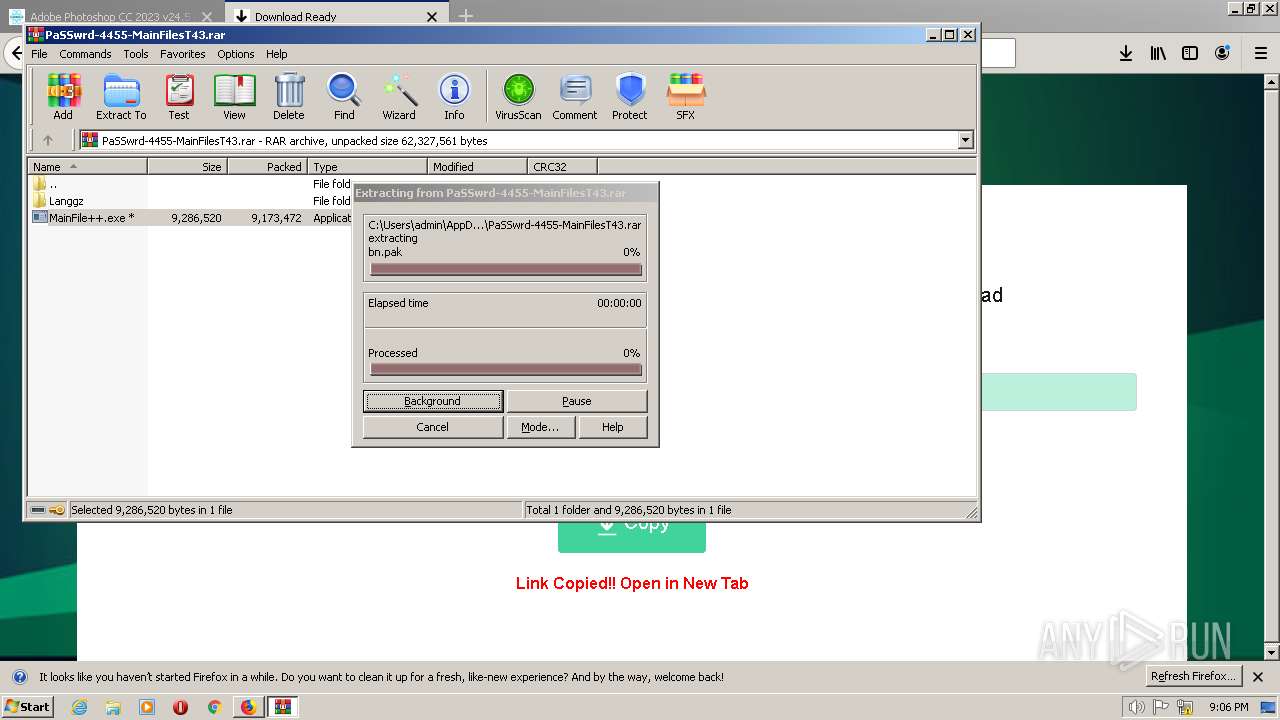Image resolution: width=1280 pixels, height=720 pixels.
Task: Go up one folder level arrow
Action: (47, 141)
